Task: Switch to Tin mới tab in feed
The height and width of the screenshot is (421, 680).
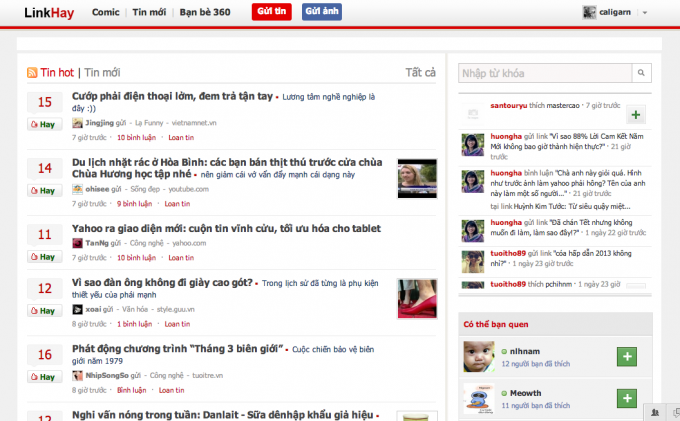Action: pos(102,72)
